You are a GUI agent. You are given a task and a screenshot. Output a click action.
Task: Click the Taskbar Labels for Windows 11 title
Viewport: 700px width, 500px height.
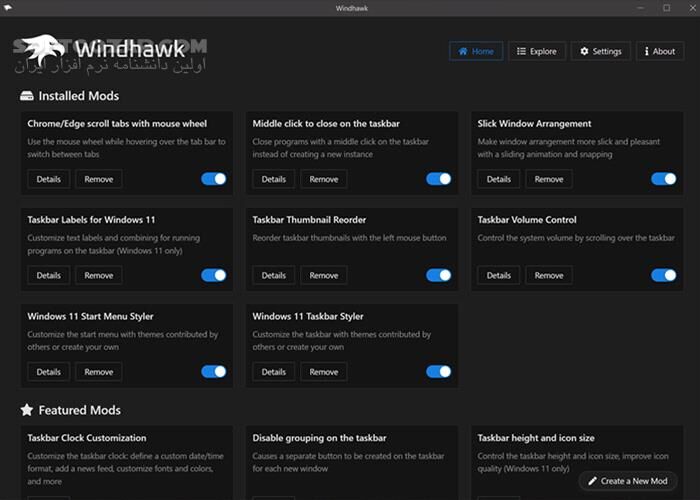[x=91, y=220]
